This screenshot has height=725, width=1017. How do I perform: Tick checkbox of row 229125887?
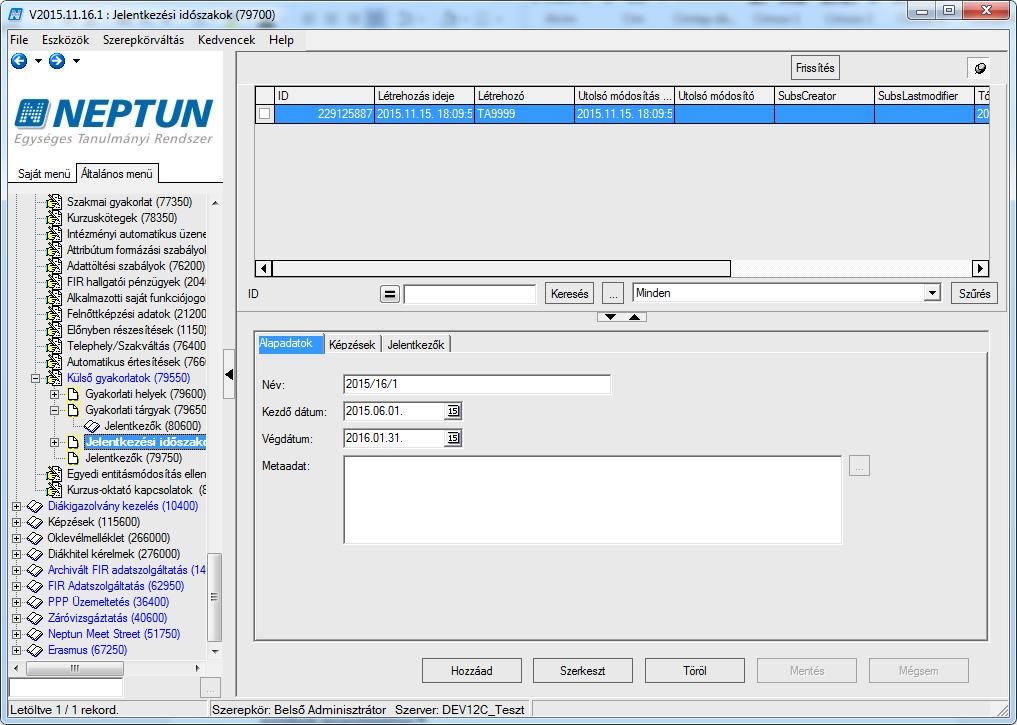pyautogui.click(x=265, y=113)
